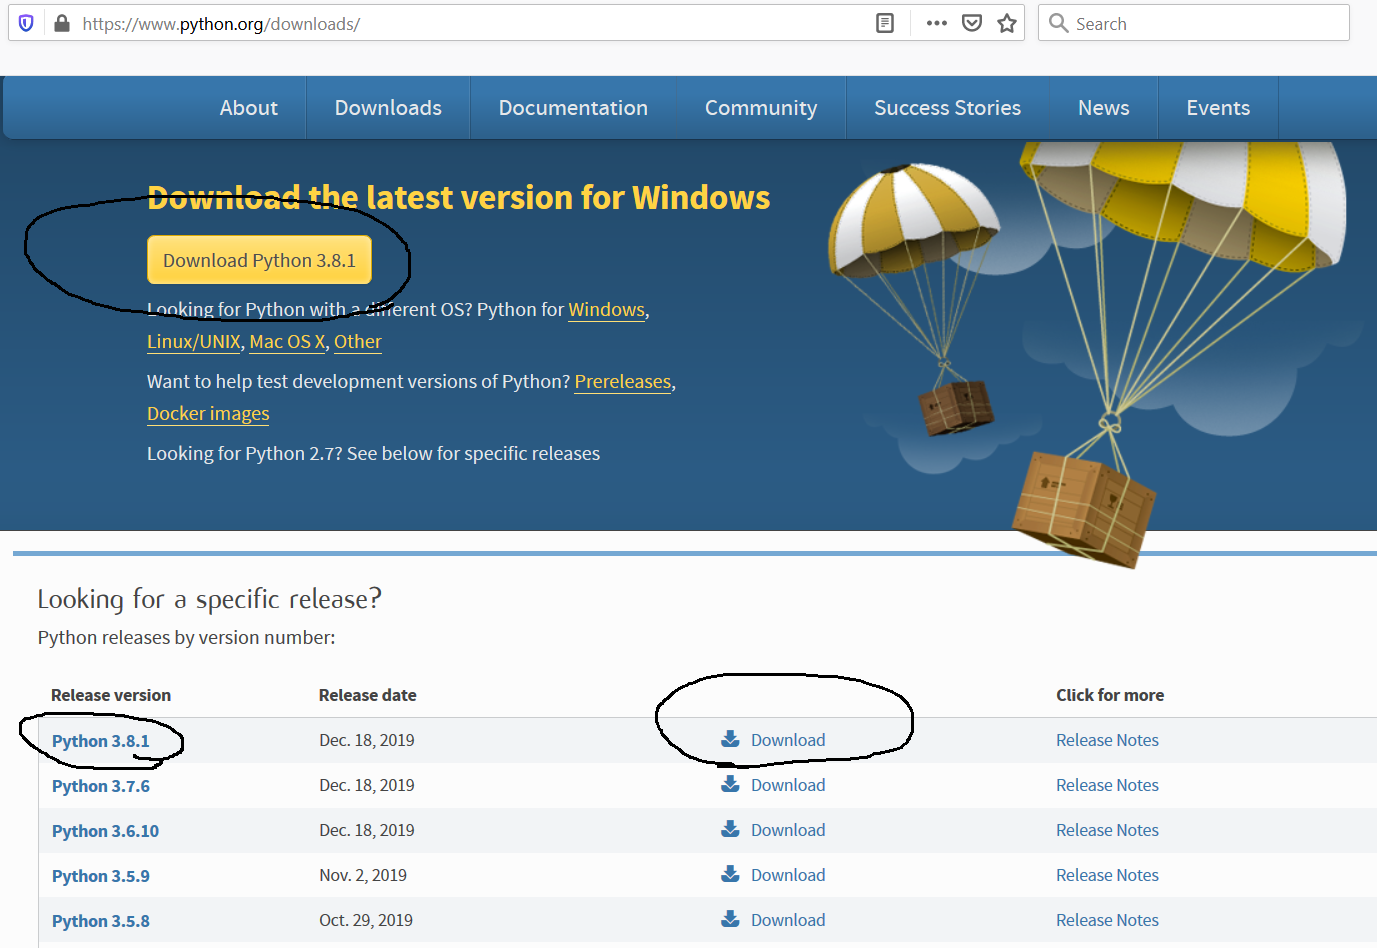
Task: Click release date 'Nov. 2, 2019'
Action: coord(363,875)
